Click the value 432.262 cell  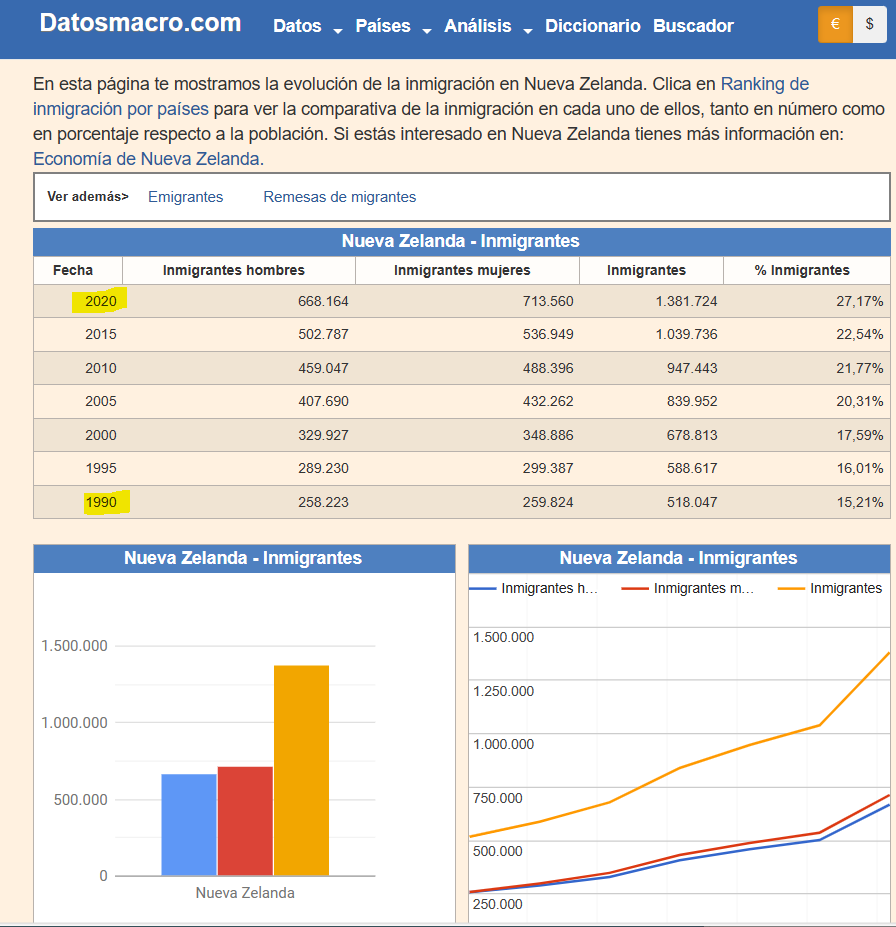point(547,401)
